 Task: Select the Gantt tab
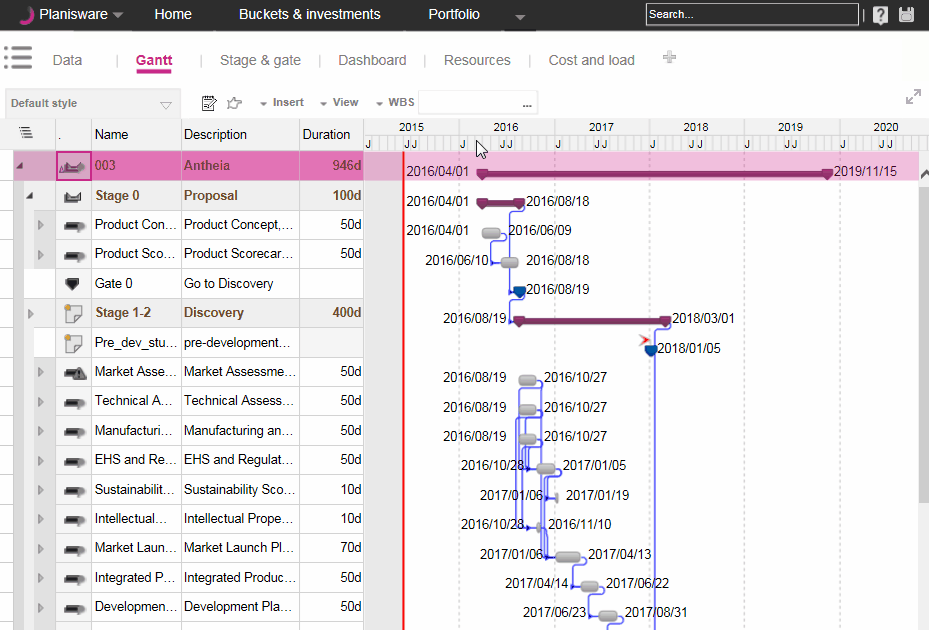coord(154,60)
